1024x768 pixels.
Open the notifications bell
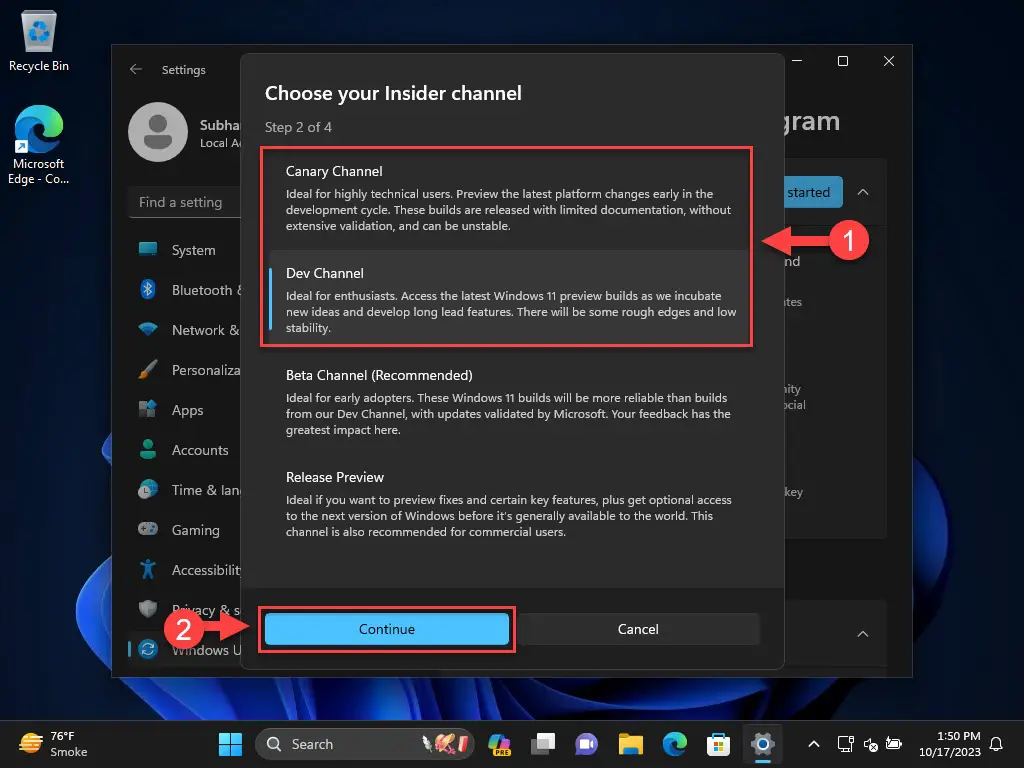click(996, 744)
